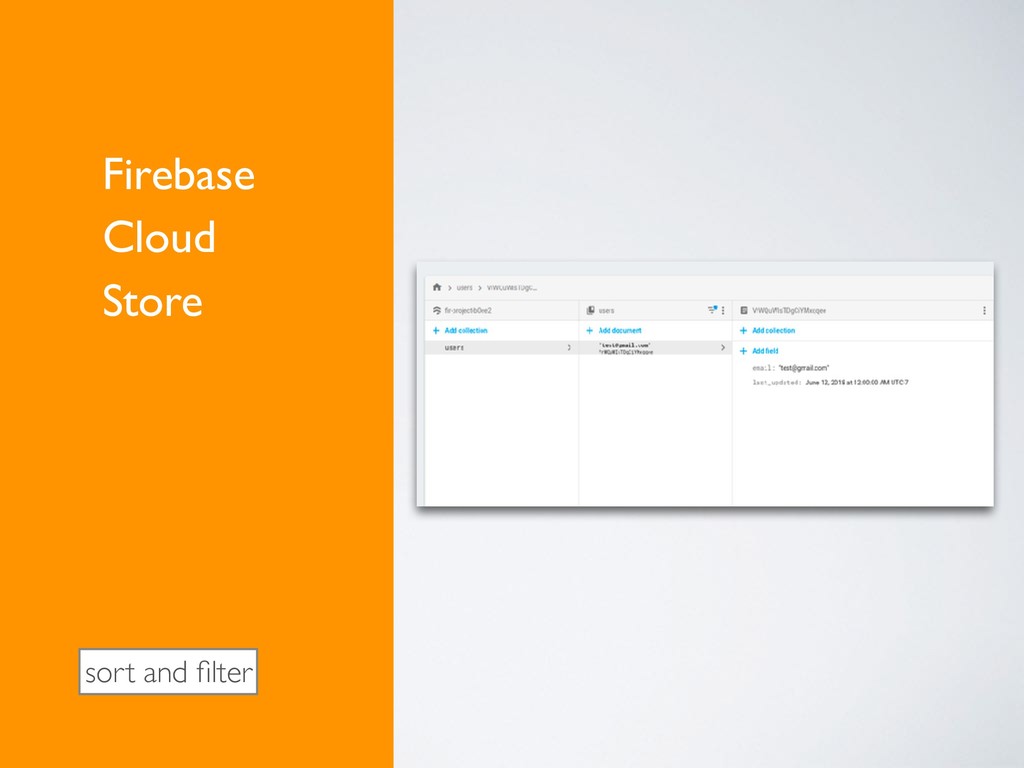Click the last_updated field name
The image size is (1024, 768).
pyautogui.click(x=776, y=382)
